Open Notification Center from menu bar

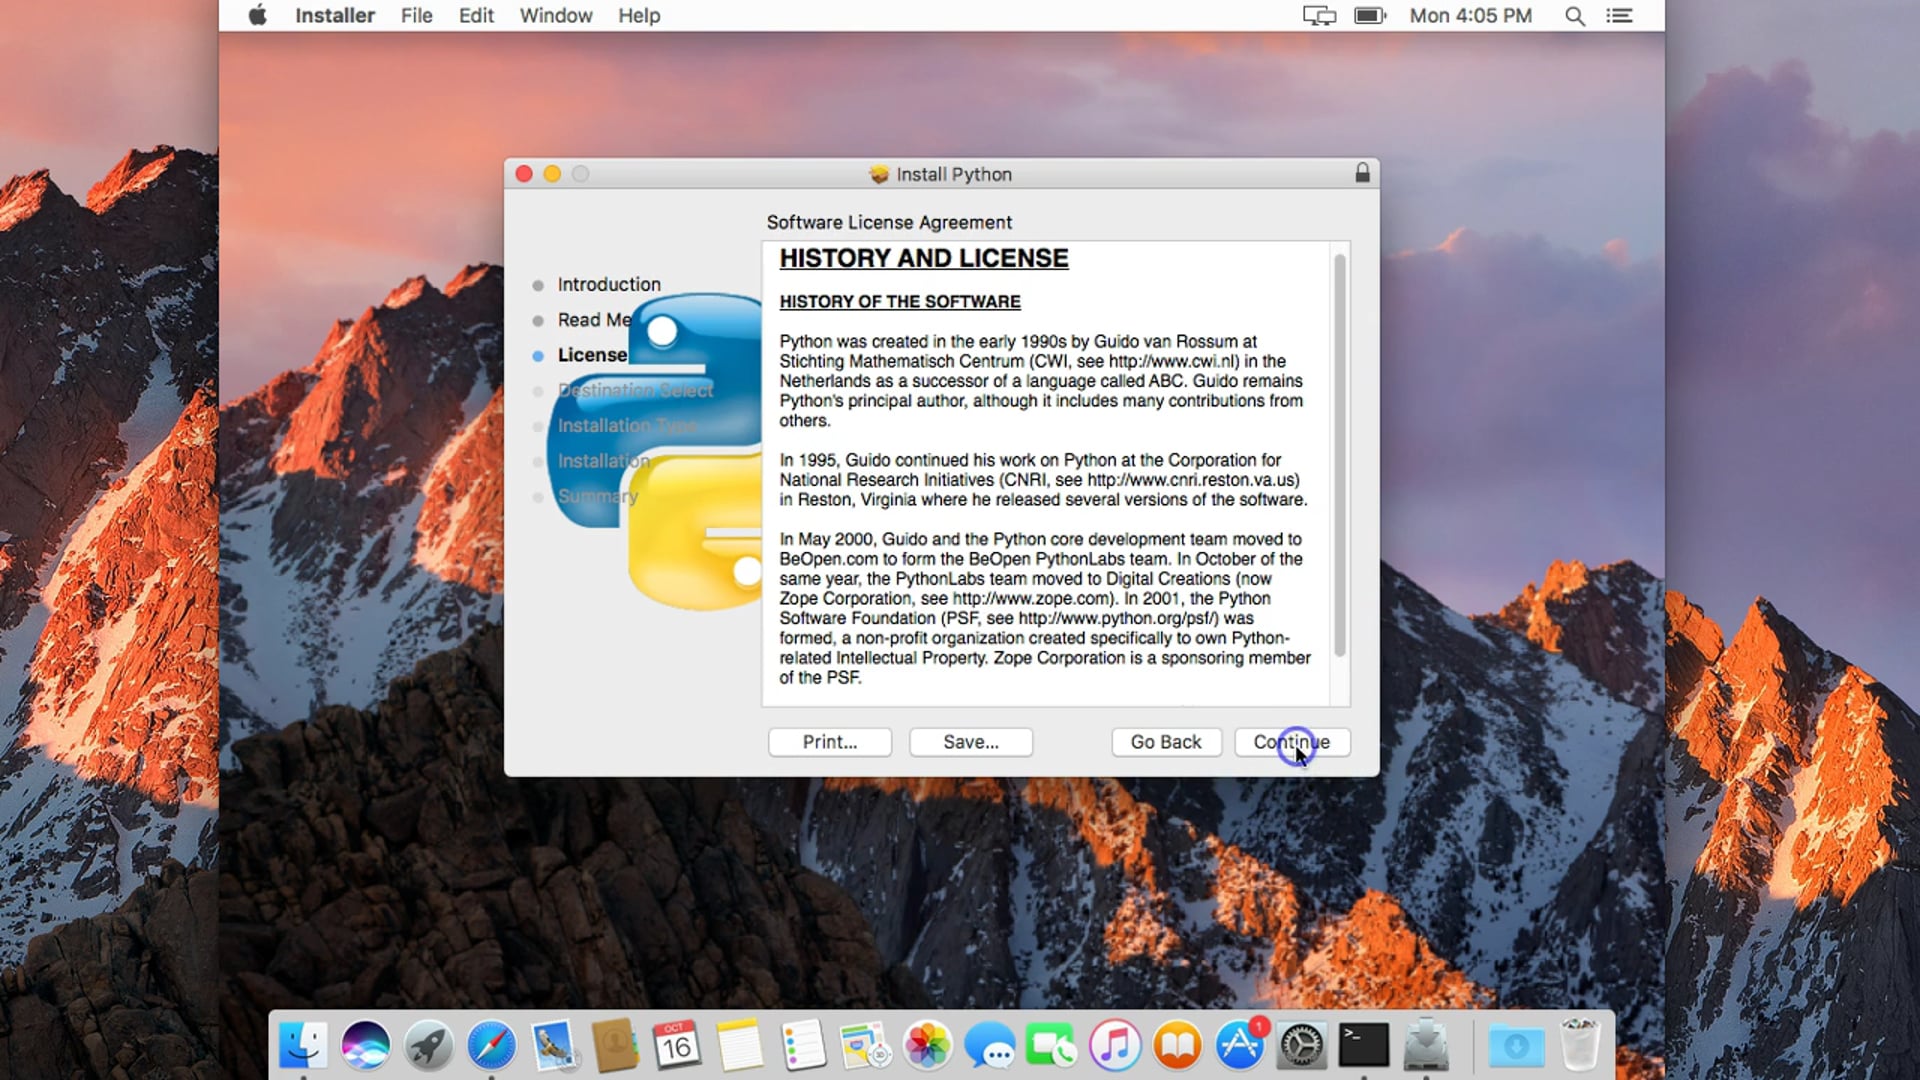[x=1619, y=16]
